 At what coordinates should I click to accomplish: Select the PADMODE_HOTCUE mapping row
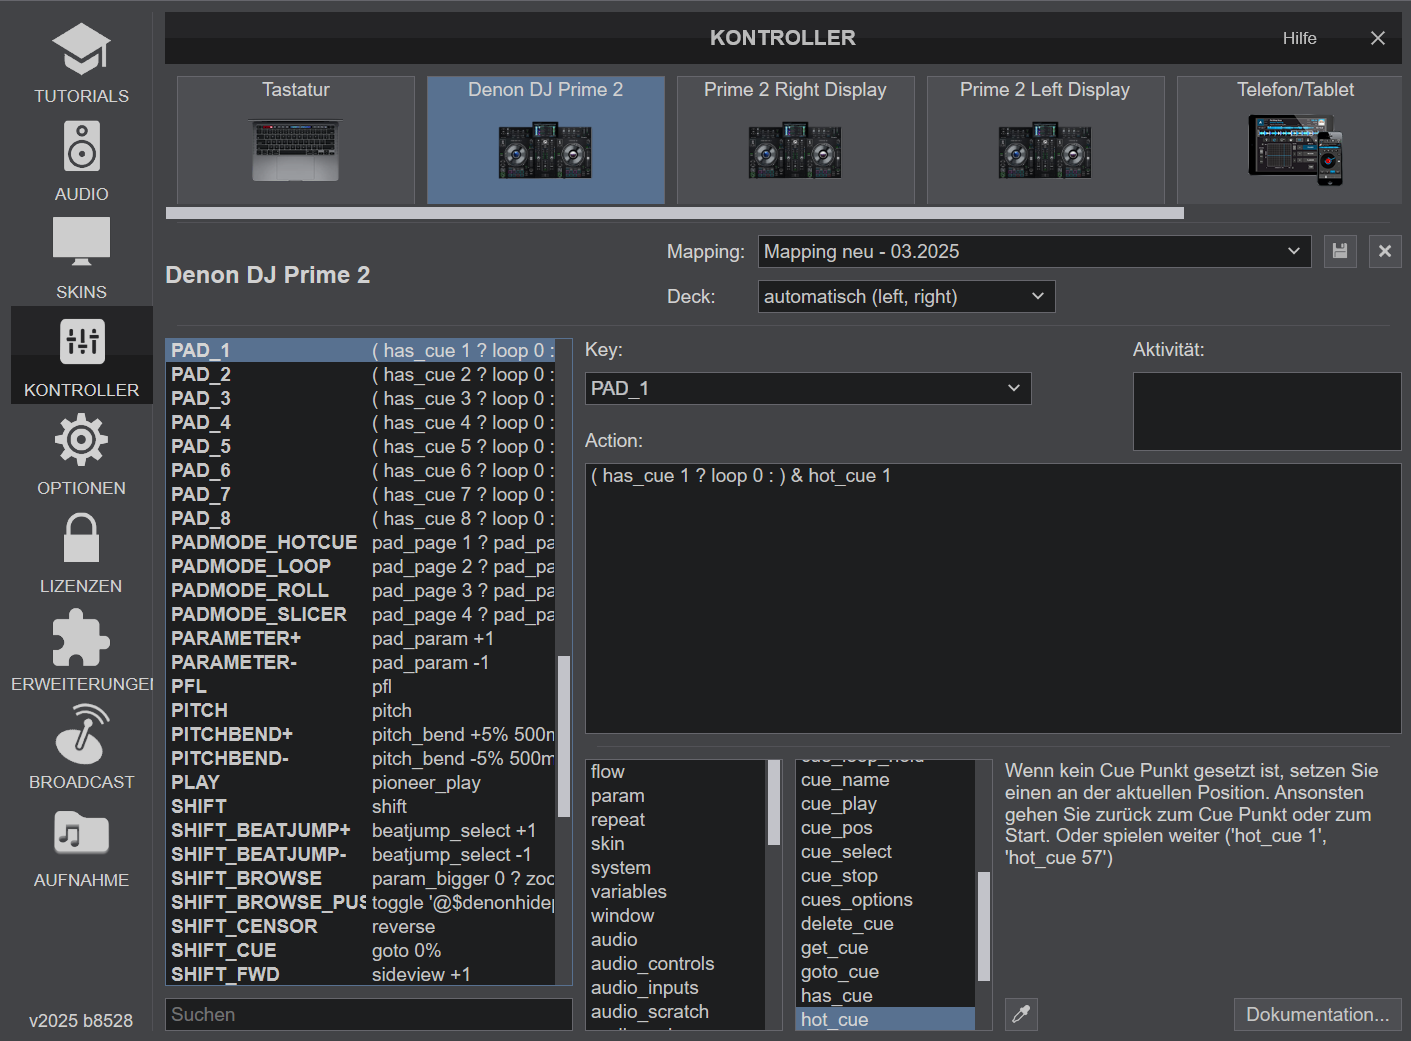(361, 542)
